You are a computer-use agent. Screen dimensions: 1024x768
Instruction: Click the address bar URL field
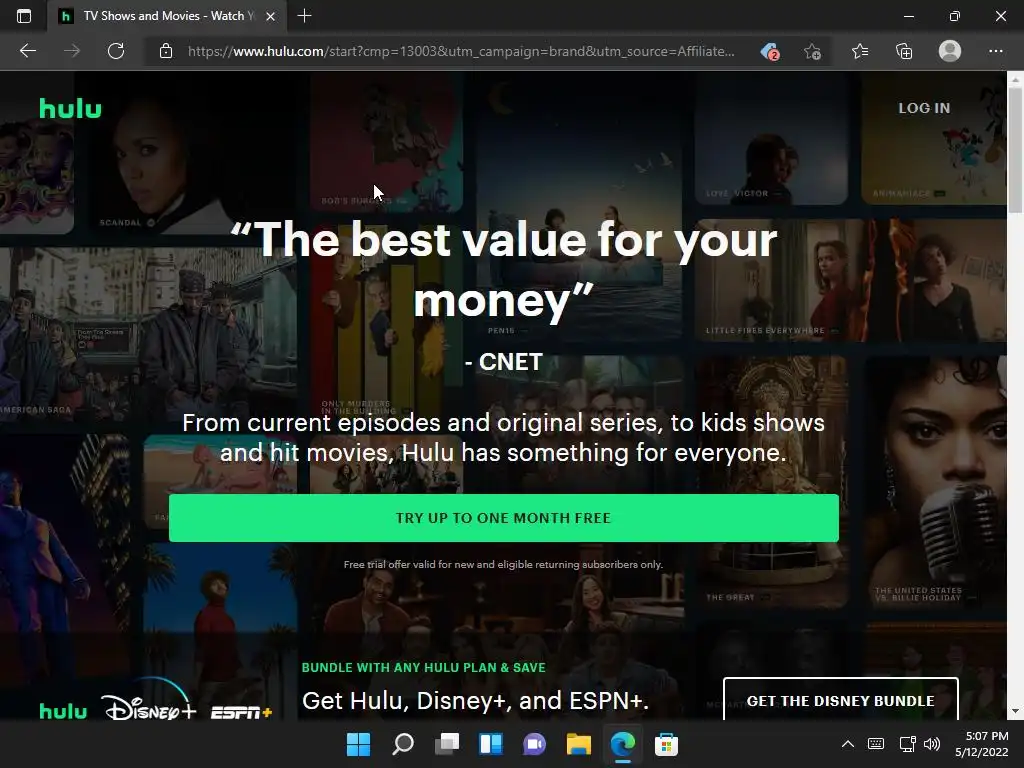pyautogui.click(x=461, y=51)
